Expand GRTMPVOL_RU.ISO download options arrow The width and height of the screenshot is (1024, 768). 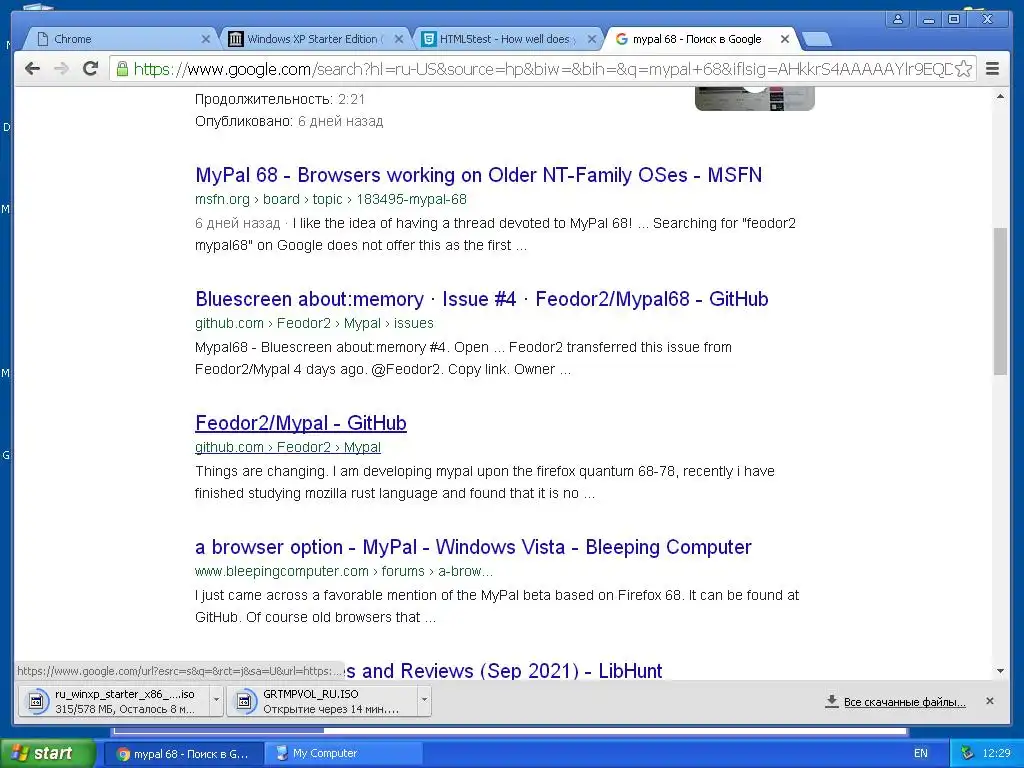tap(424, 701)
